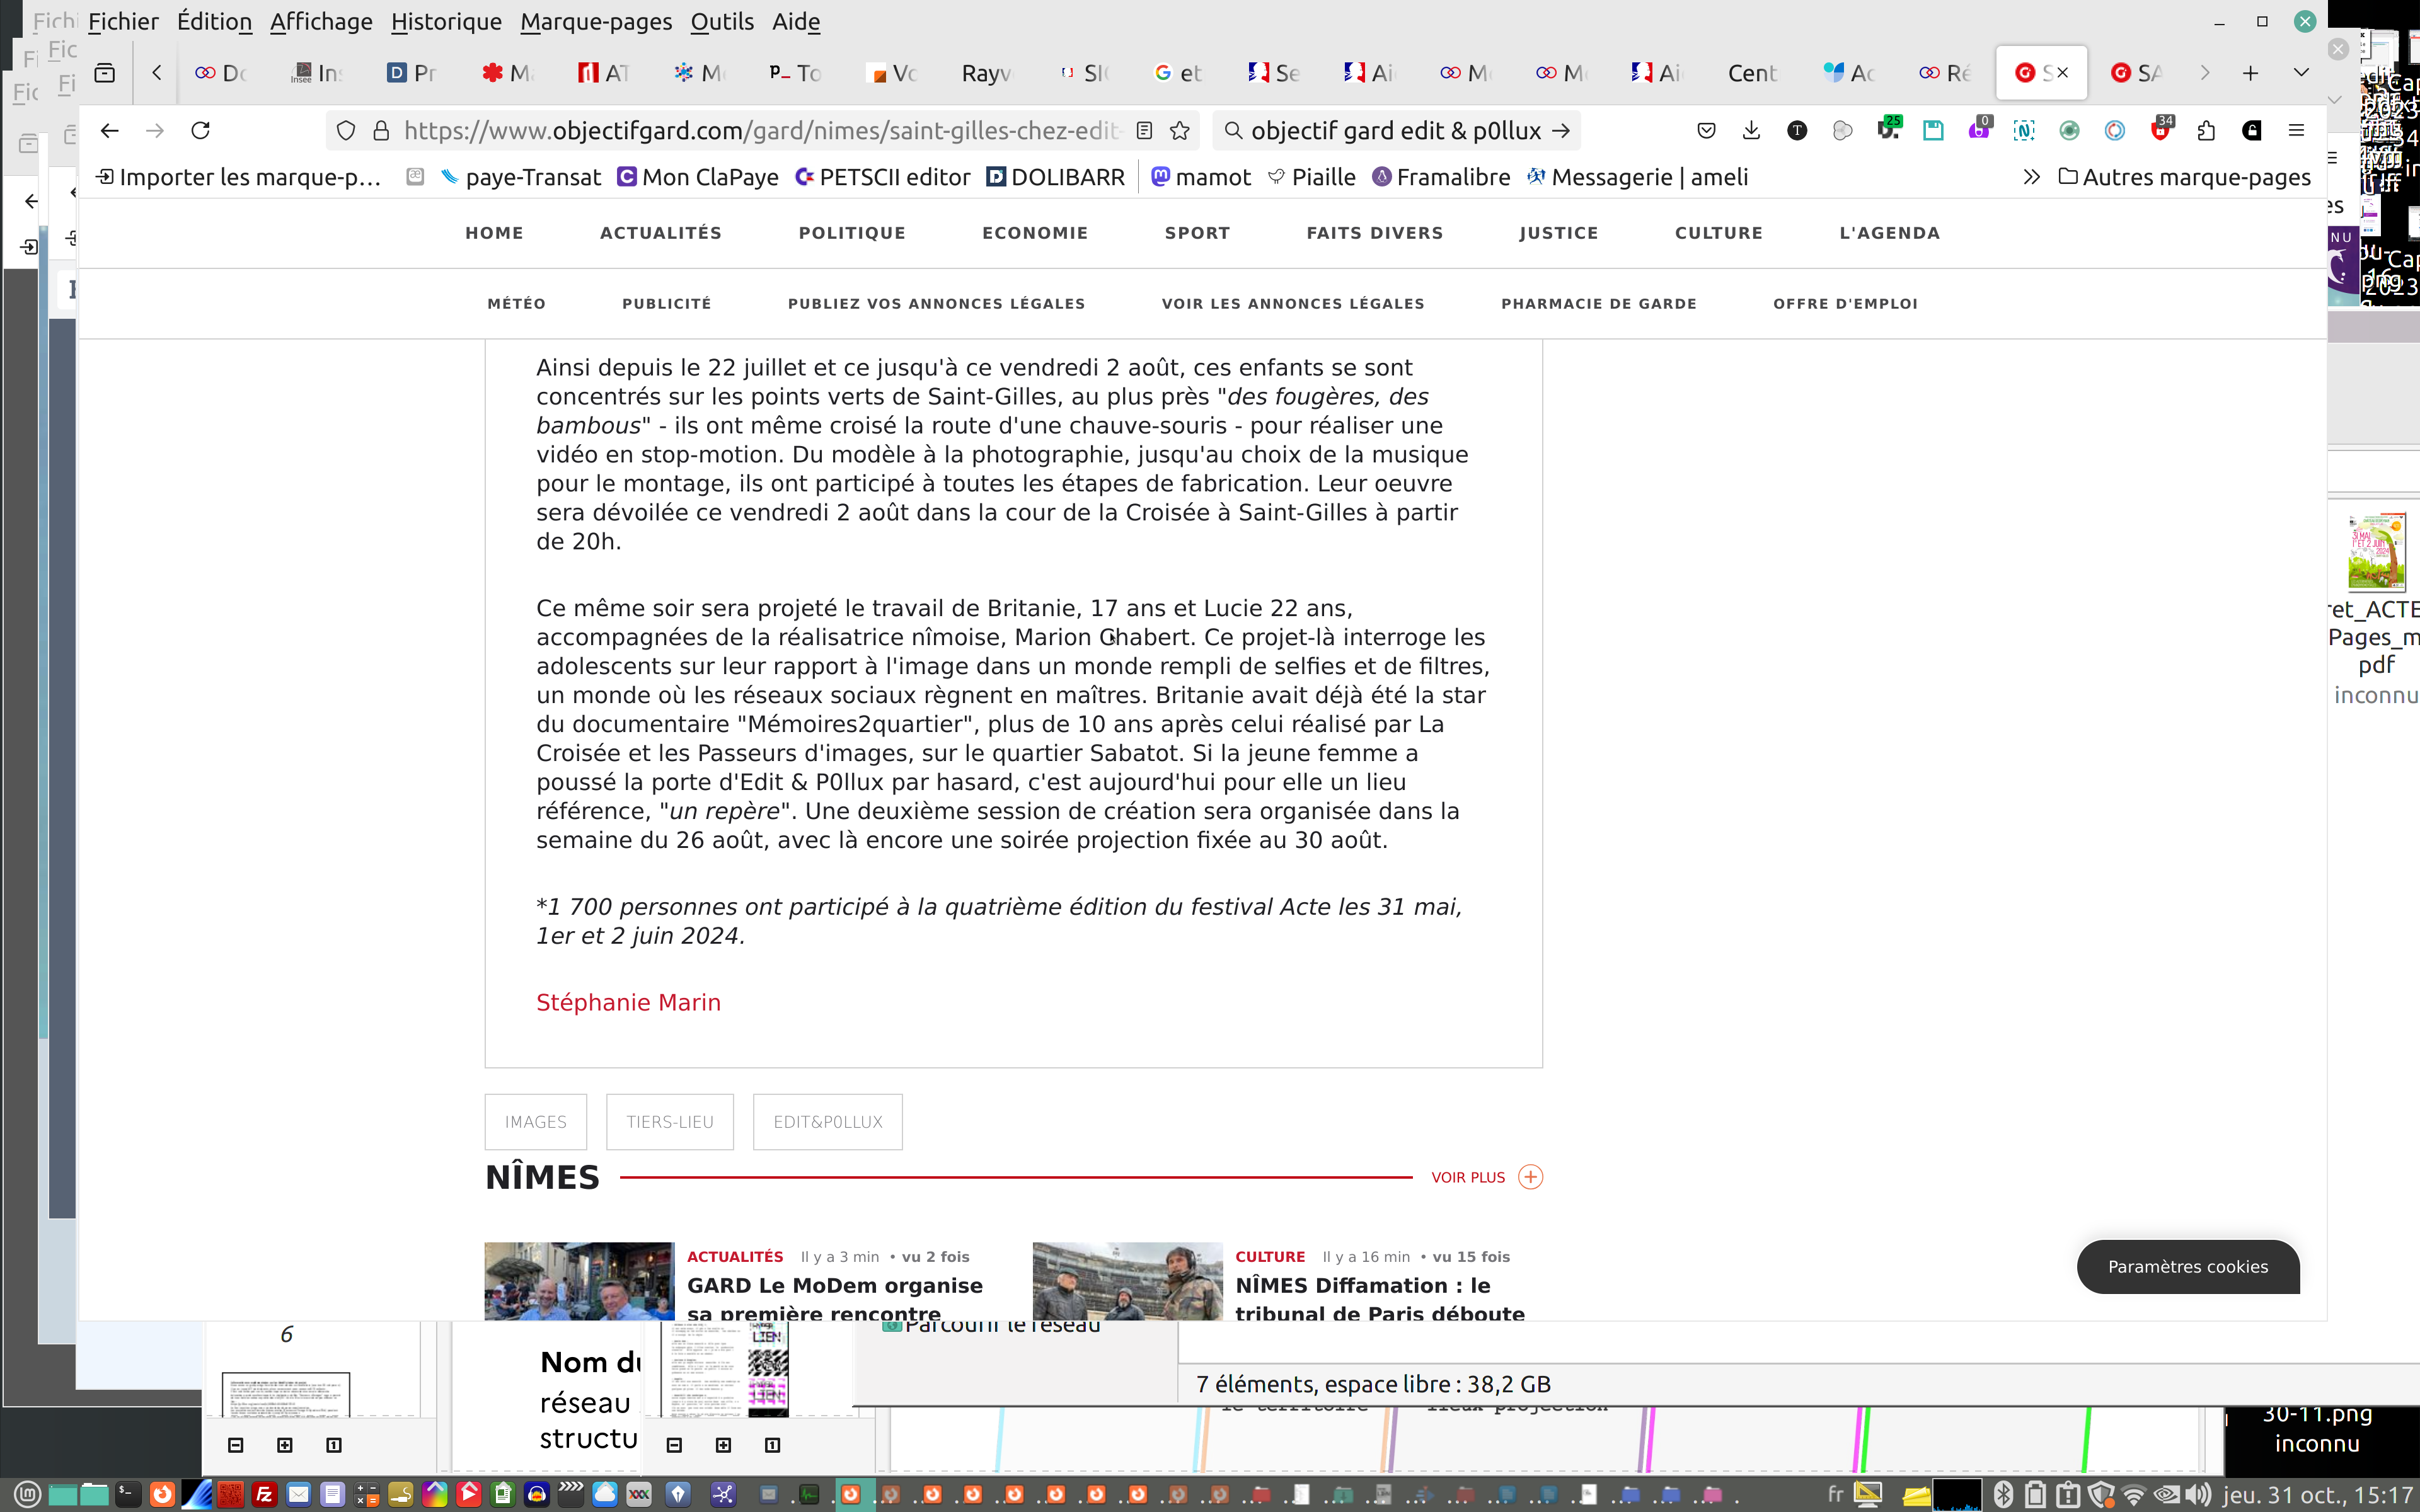
Task: Expand the list all tabs dropdown
Action: coord(2301,73)
